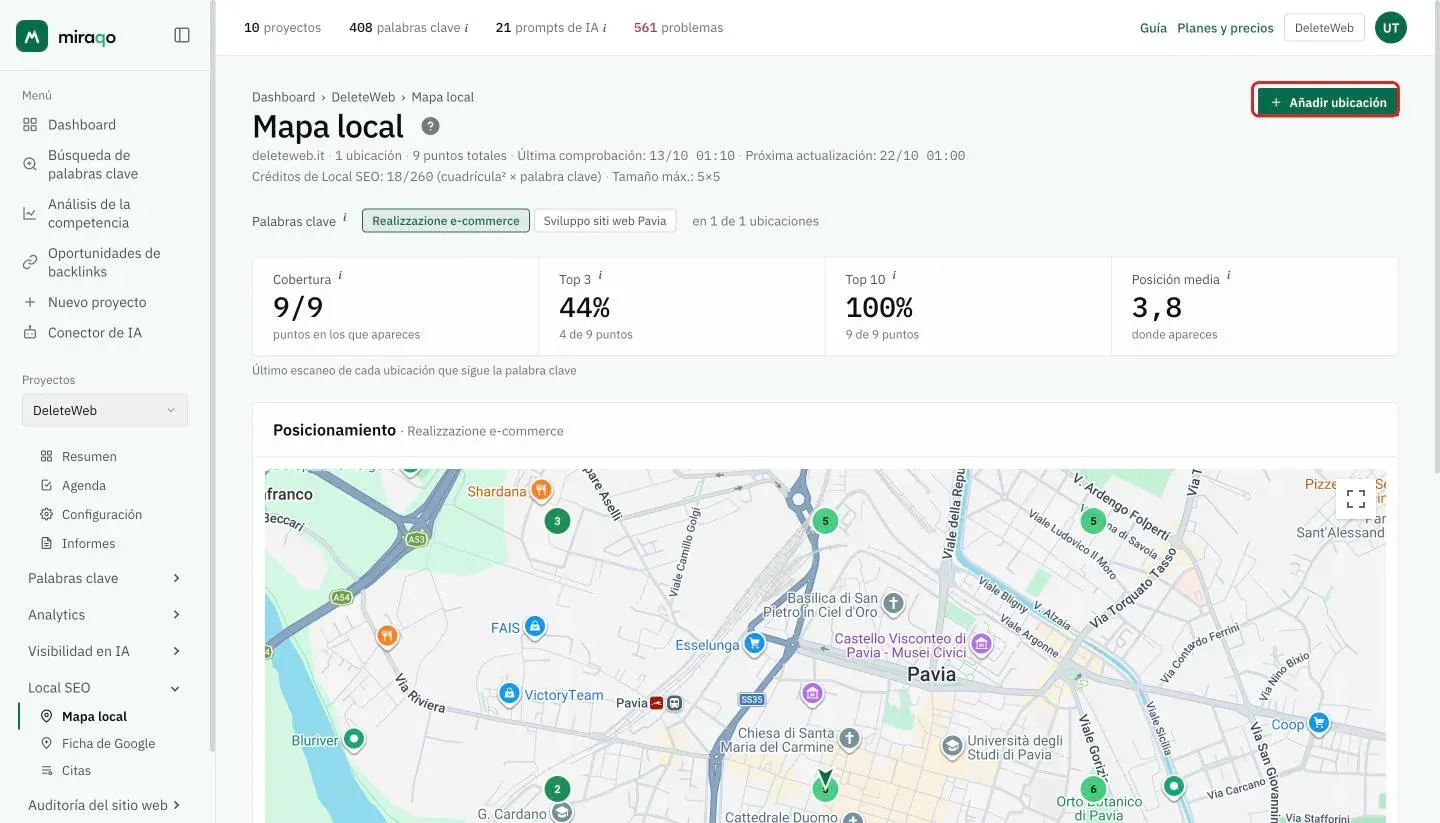Expand the map to fullscreen
The image size is (1440, 823).
1356,498
